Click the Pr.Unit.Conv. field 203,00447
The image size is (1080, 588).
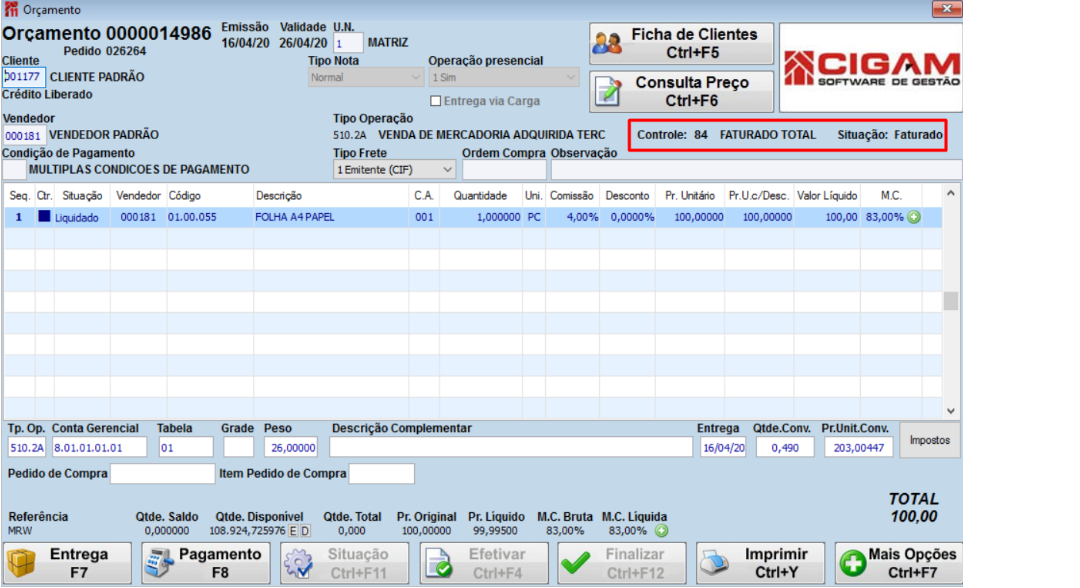tap(858, 448)
